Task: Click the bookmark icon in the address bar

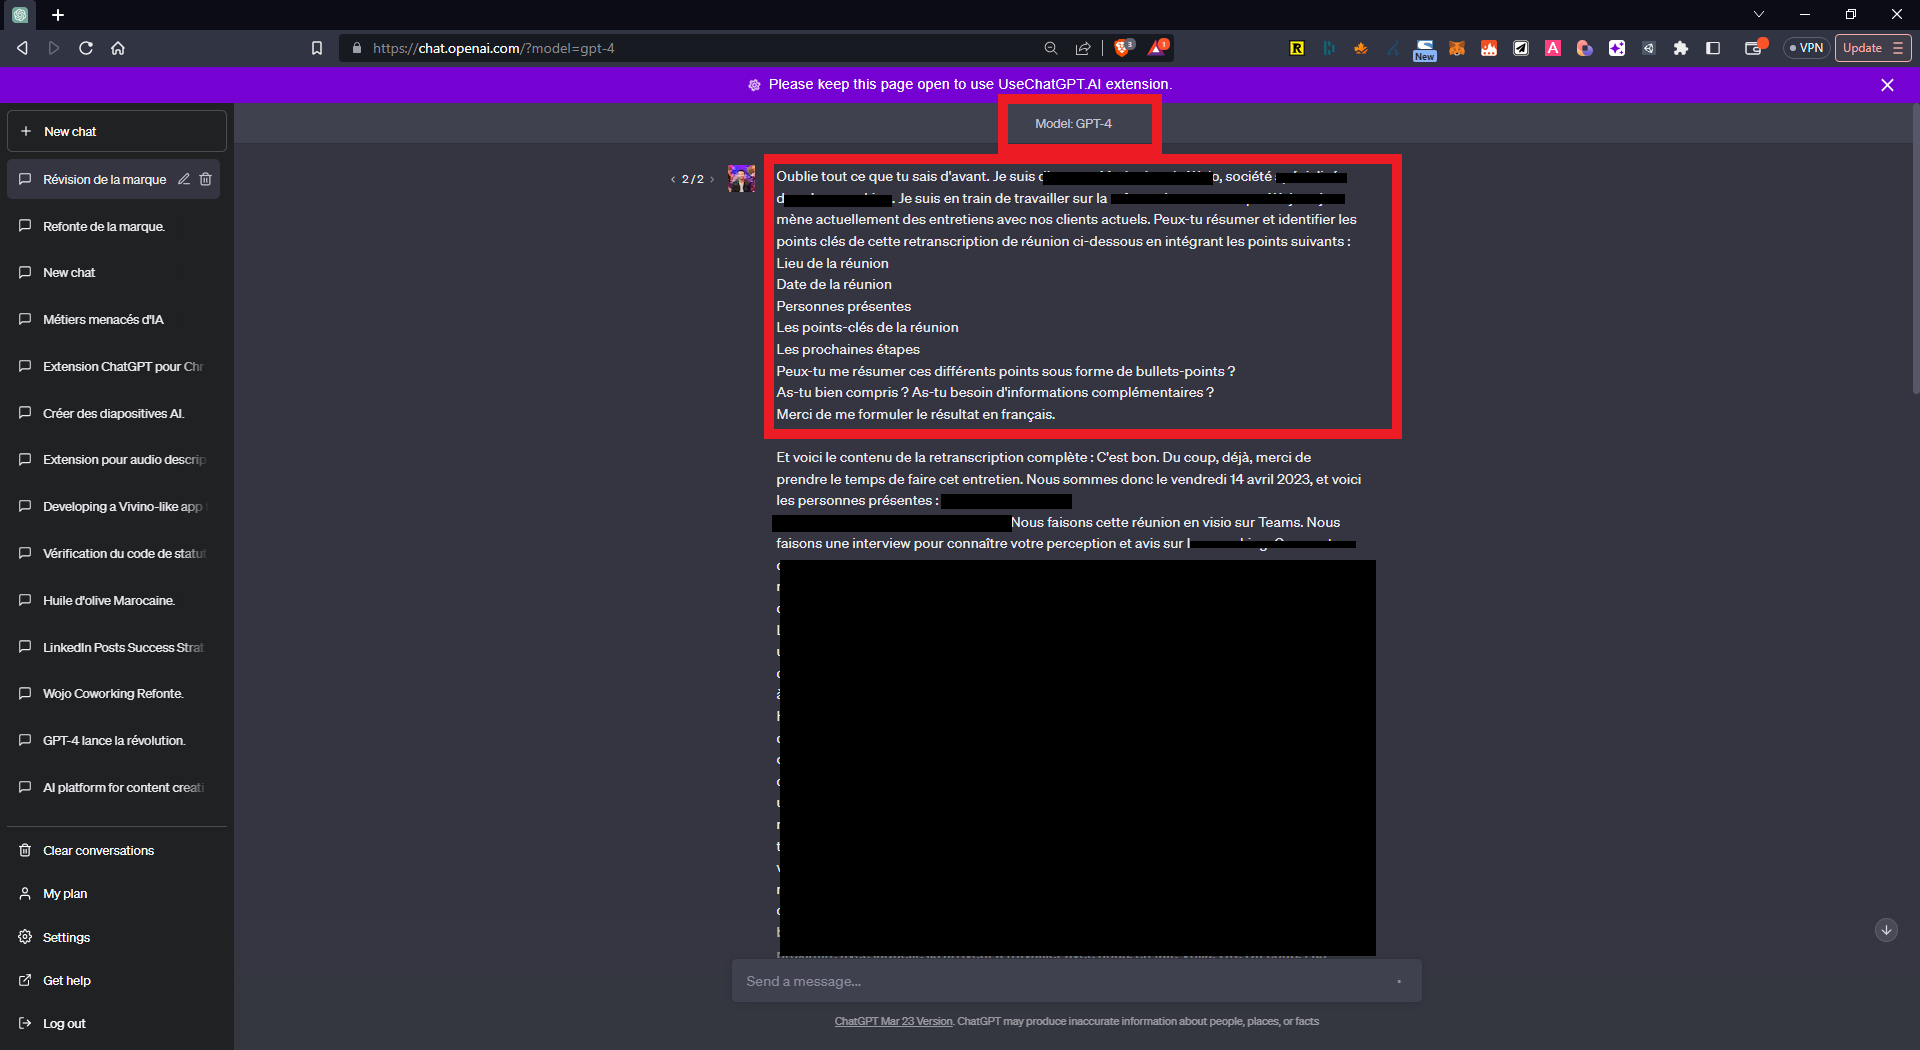Action: [x=317, y=48]
